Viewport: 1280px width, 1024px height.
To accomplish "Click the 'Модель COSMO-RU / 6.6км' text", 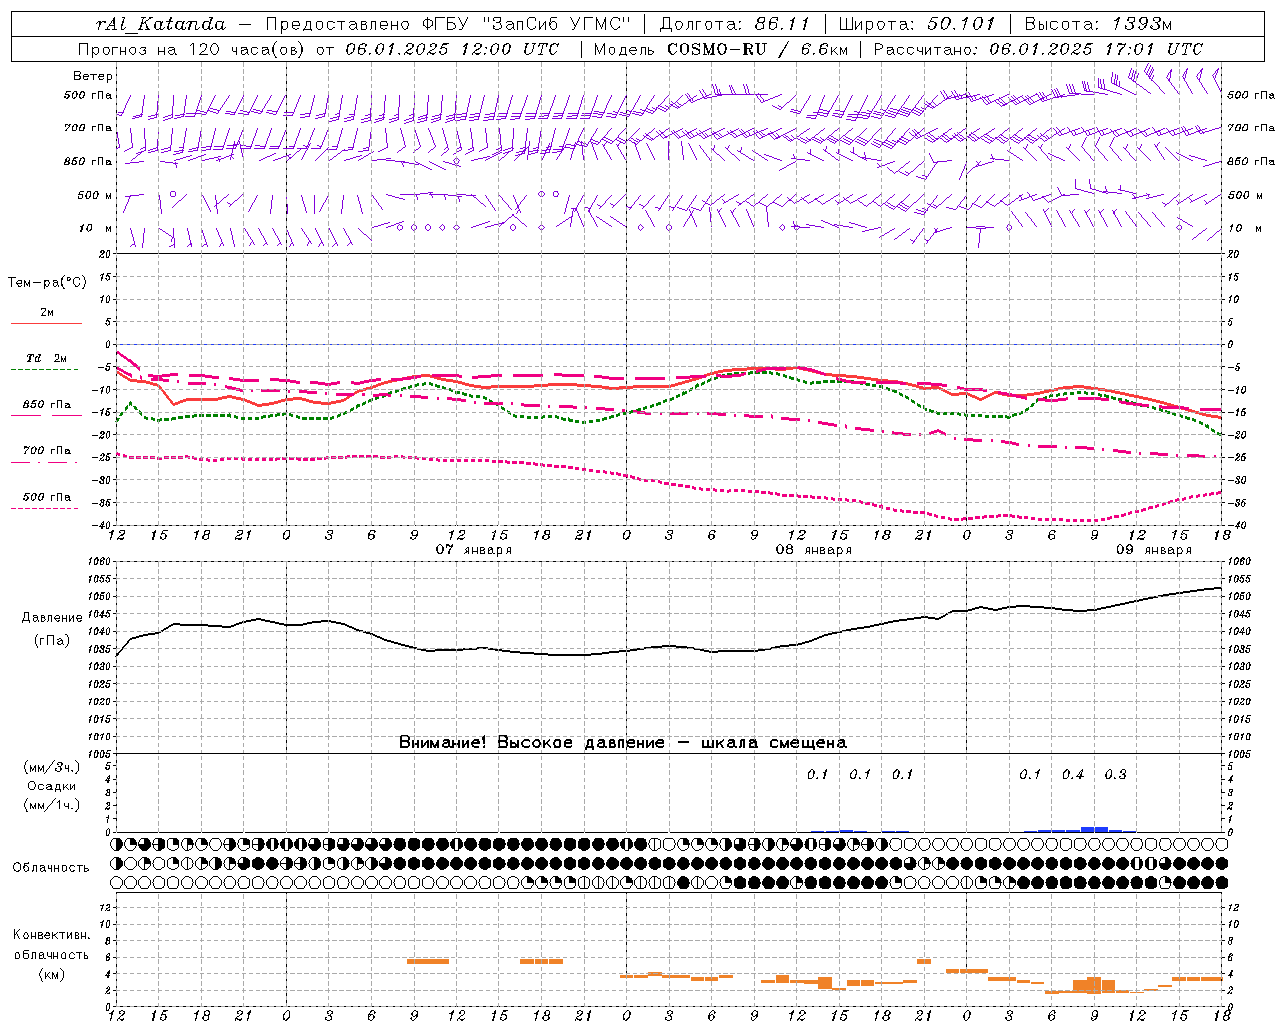I will coord(720,49).
